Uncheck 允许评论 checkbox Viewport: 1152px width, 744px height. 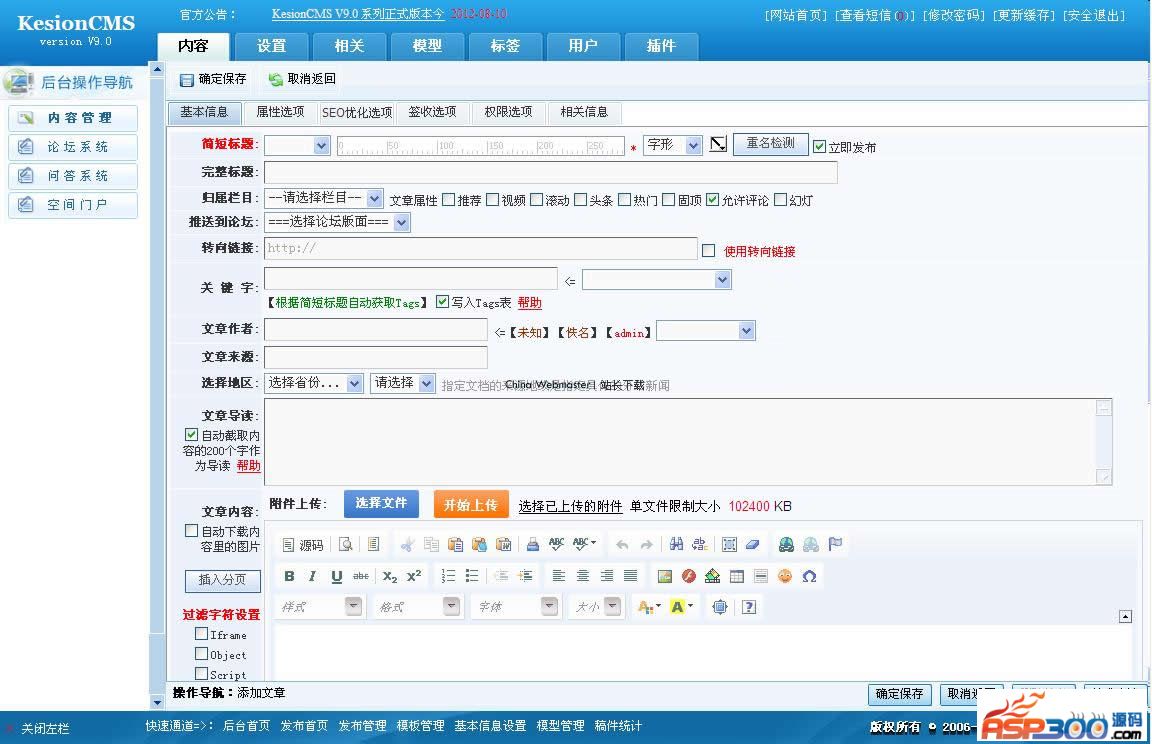(x=713, y=200)
